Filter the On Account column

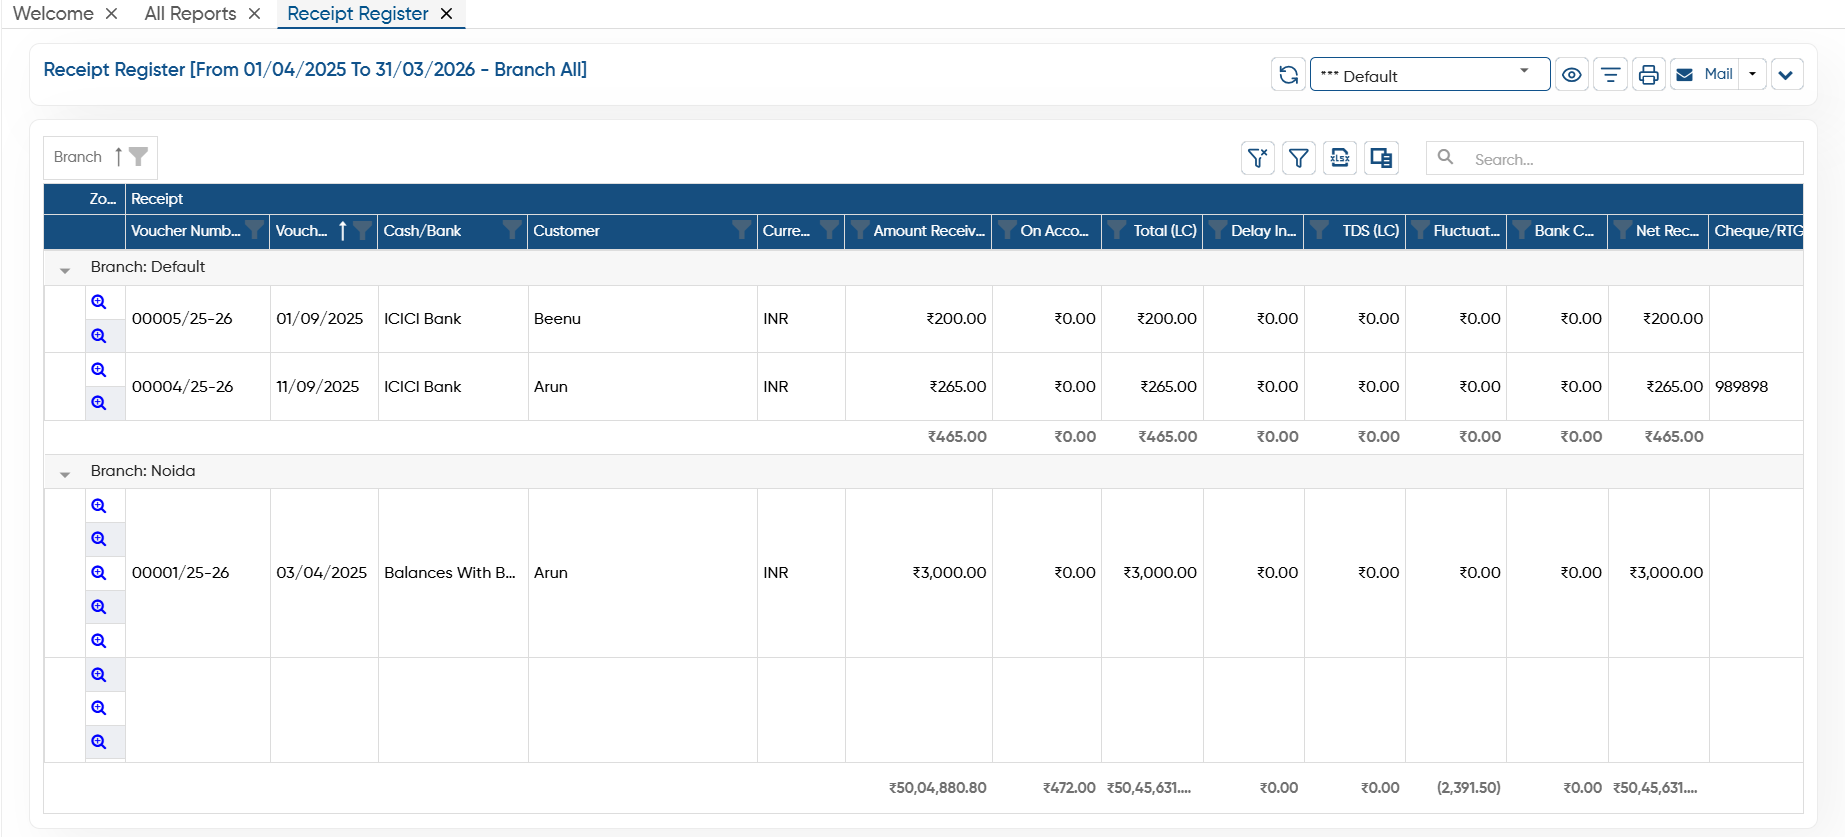[1006, 230]
